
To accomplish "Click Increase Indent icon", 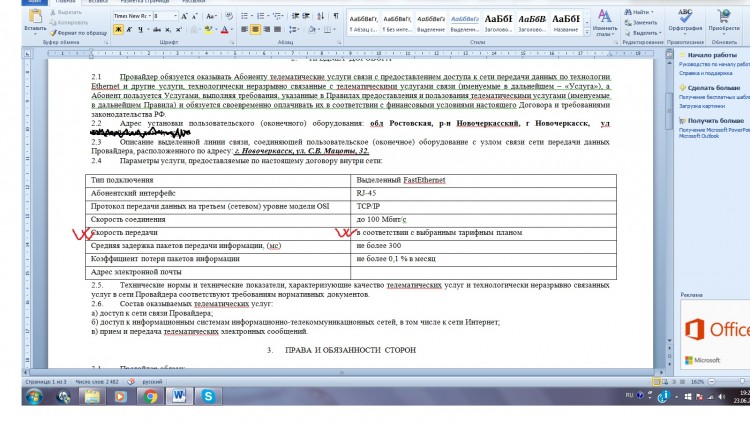I will (306, 16).
